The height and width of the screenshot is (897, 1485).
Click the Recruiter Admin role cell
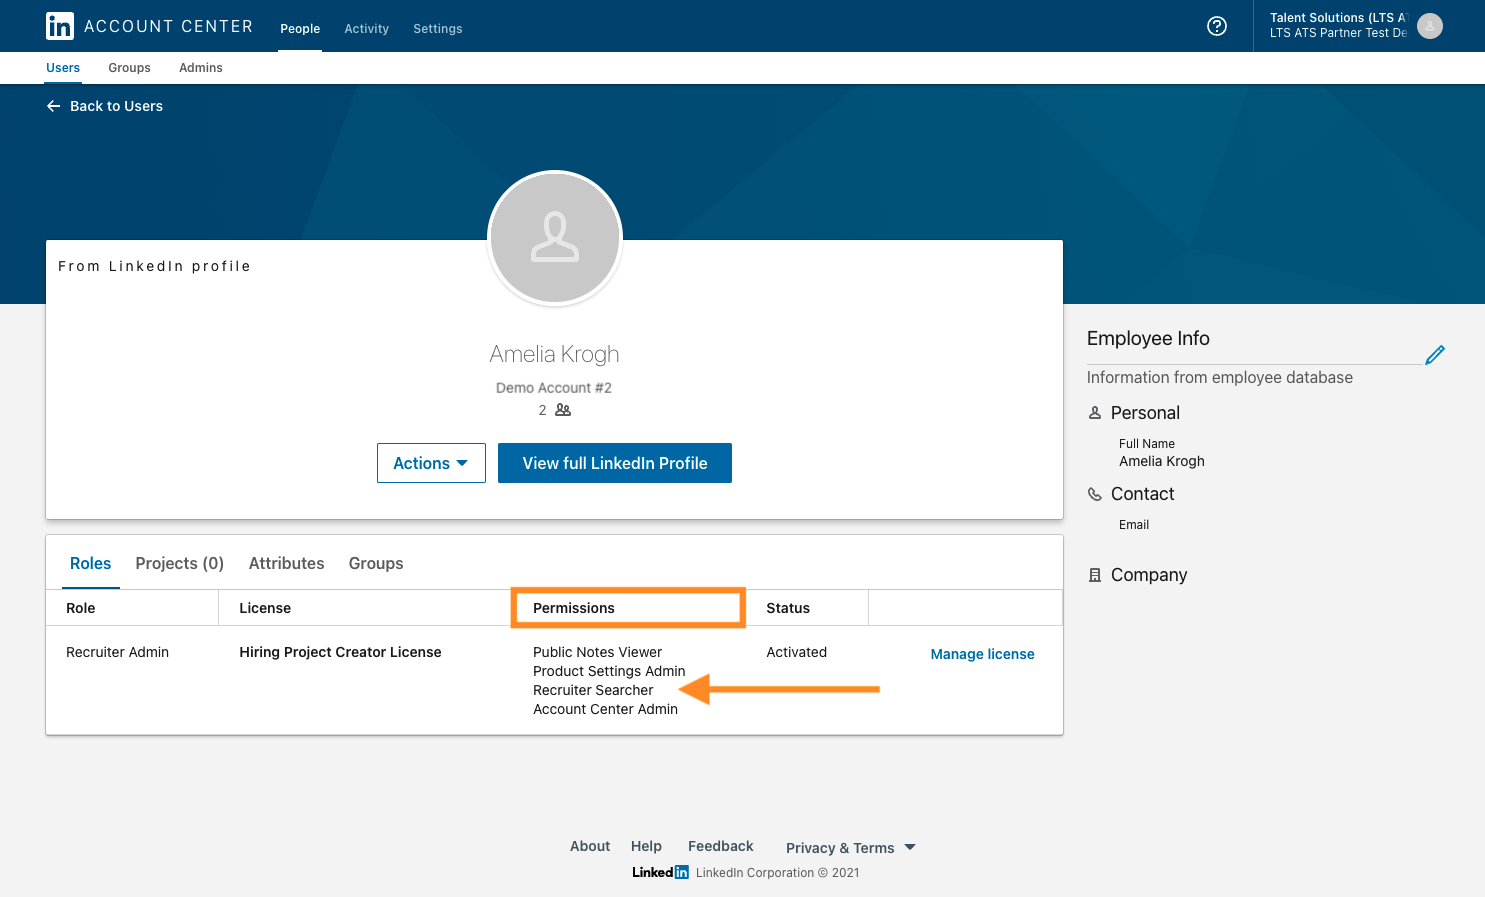click(117, 652)
